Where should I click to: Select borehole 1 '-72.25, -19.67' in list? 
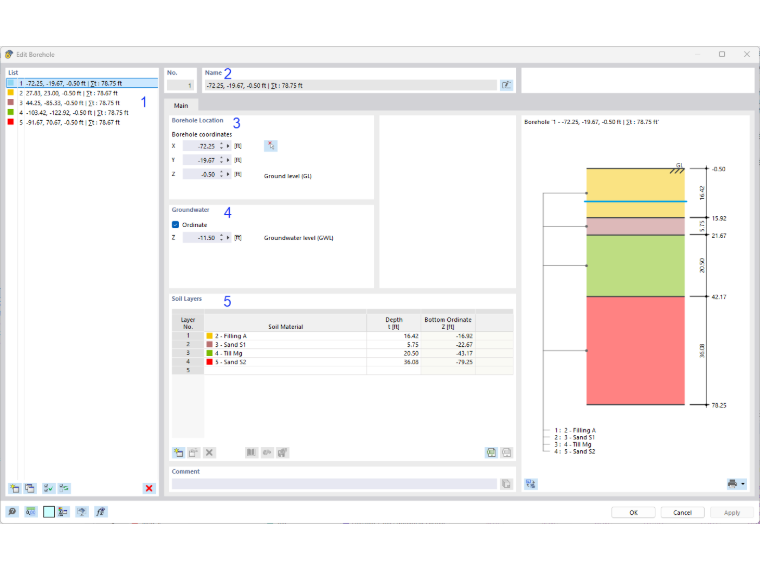82,83
